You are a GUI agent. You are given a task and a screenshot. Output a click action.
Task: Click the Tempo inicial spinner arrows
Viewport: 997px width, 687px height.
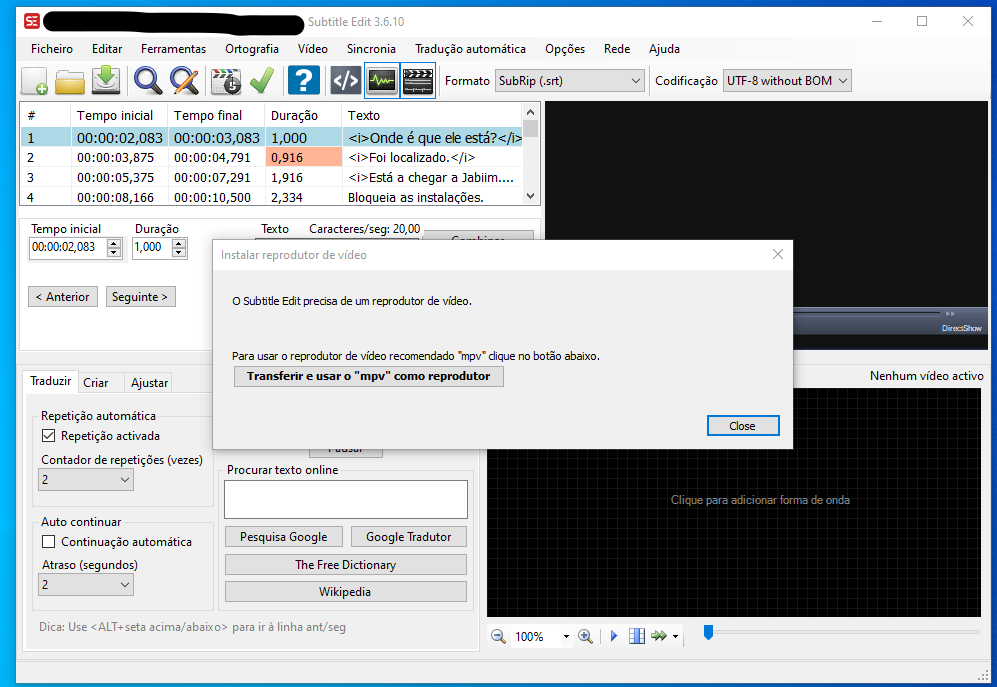(x=114, y=247)
